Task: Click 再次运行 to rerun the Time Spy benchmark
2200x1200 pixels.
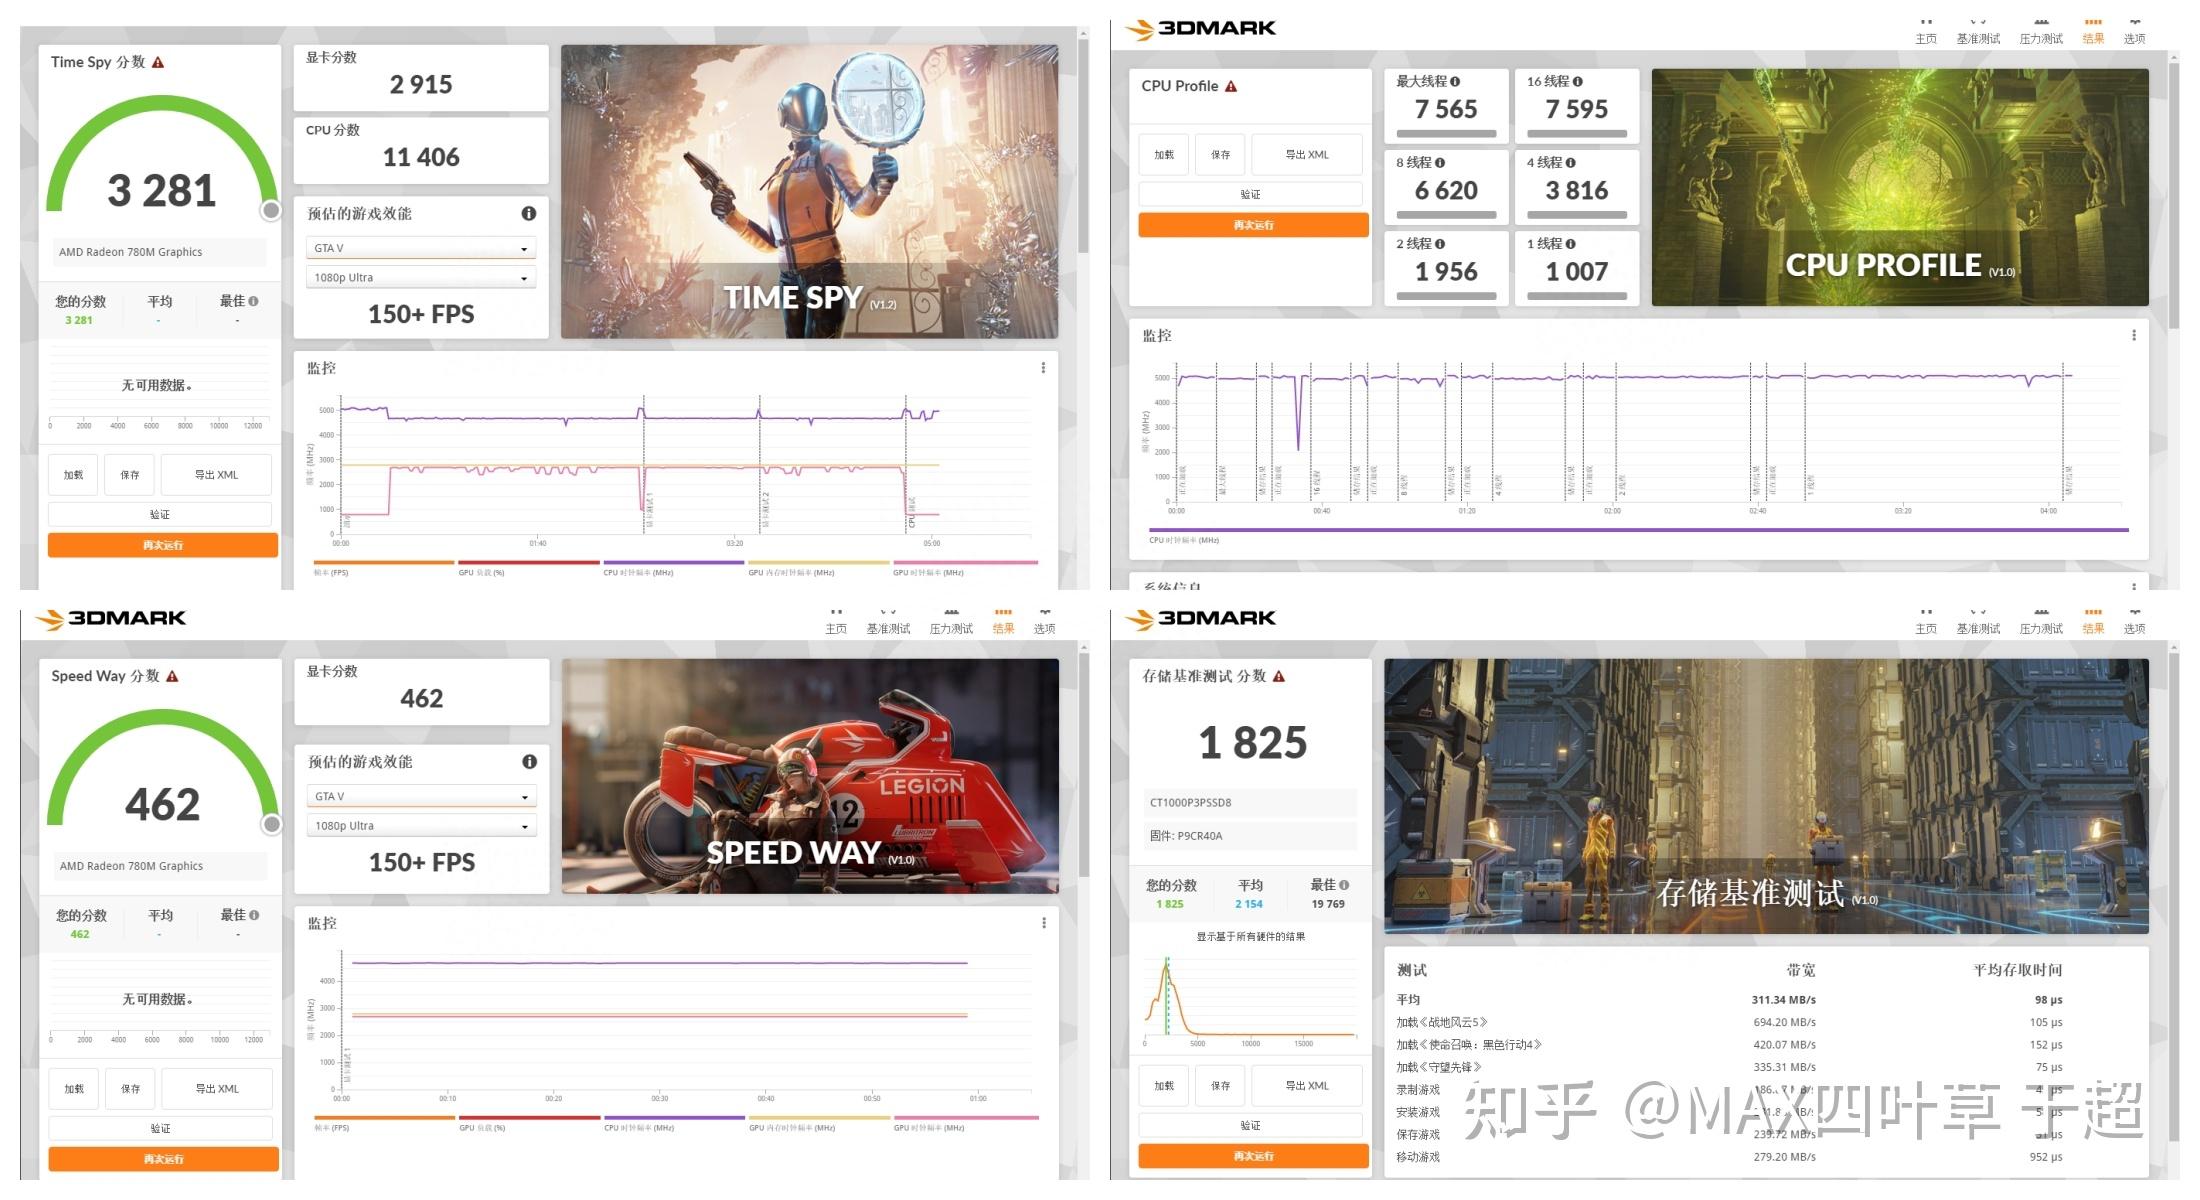Action: pyautogui.click(x=162, y=545)
